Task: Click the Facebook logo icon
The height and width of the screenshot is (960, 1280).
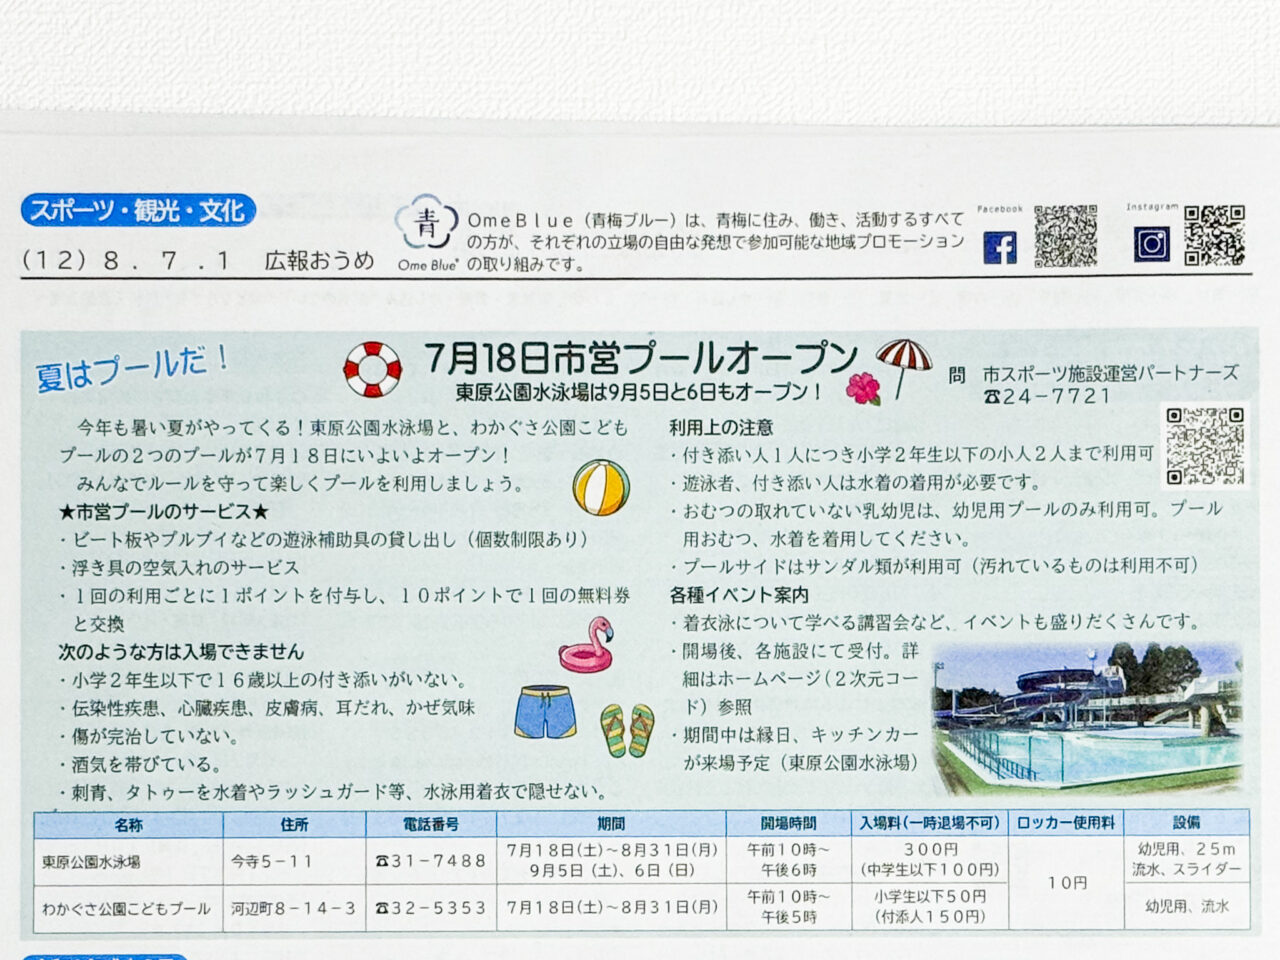Action: [x=1000, y=246]
